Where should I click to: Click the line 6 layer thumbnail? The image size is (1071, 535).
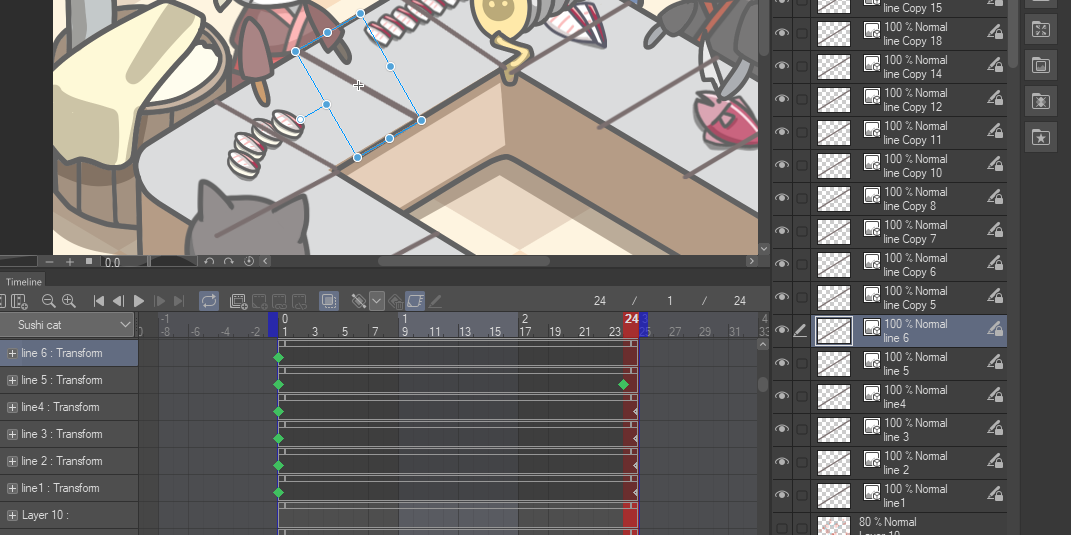point(834,331)
